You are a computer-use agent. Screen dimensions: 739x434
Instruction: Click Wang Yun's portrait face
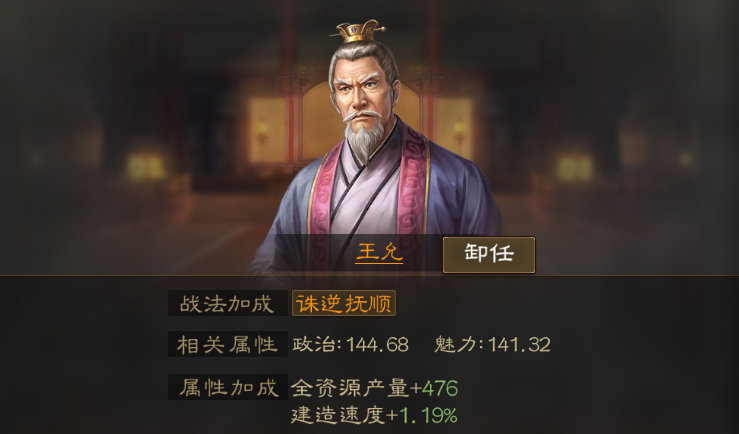click(x=361, y=92)
